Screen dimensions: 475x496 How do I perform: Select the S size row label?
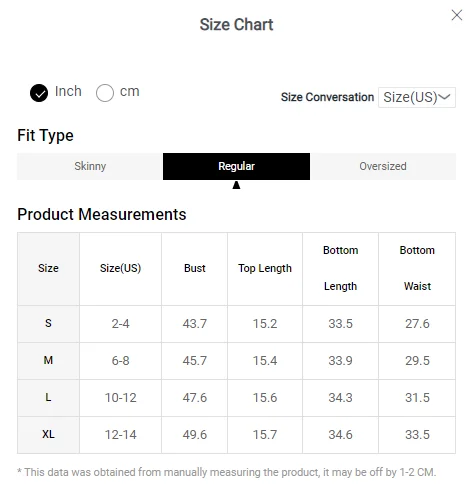(x=48, y=323)
